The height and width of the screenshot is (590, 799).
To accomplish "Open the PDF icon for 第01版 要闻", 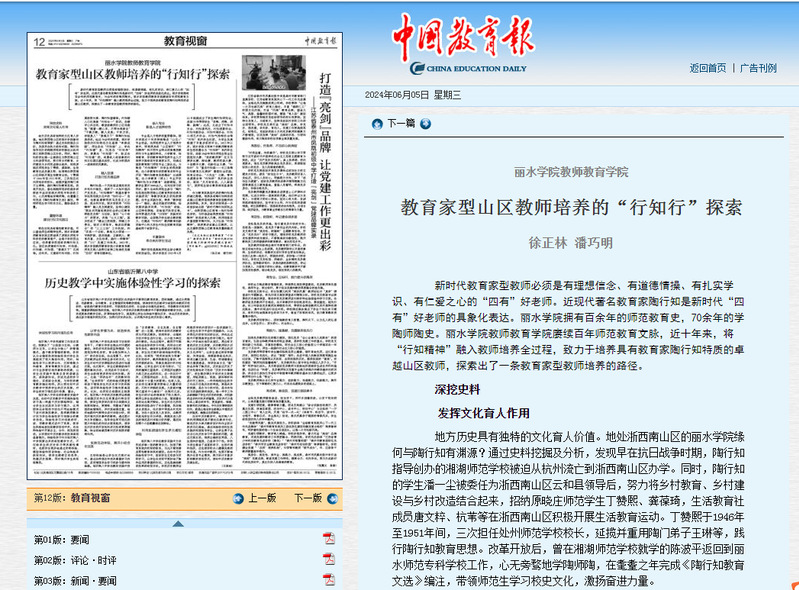I will pos(329,539).
